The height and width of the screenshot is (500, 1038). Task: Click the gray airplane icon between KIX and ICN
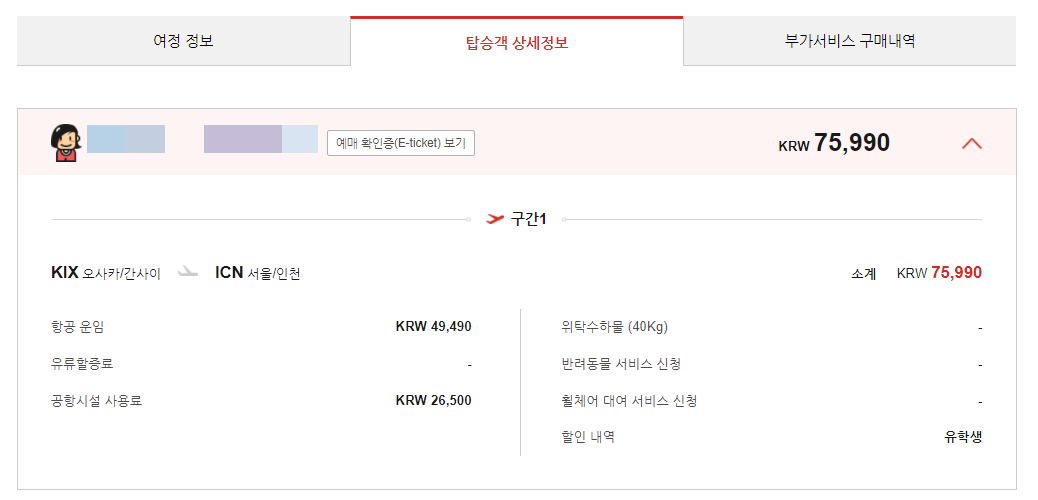[x=188, y=272]
